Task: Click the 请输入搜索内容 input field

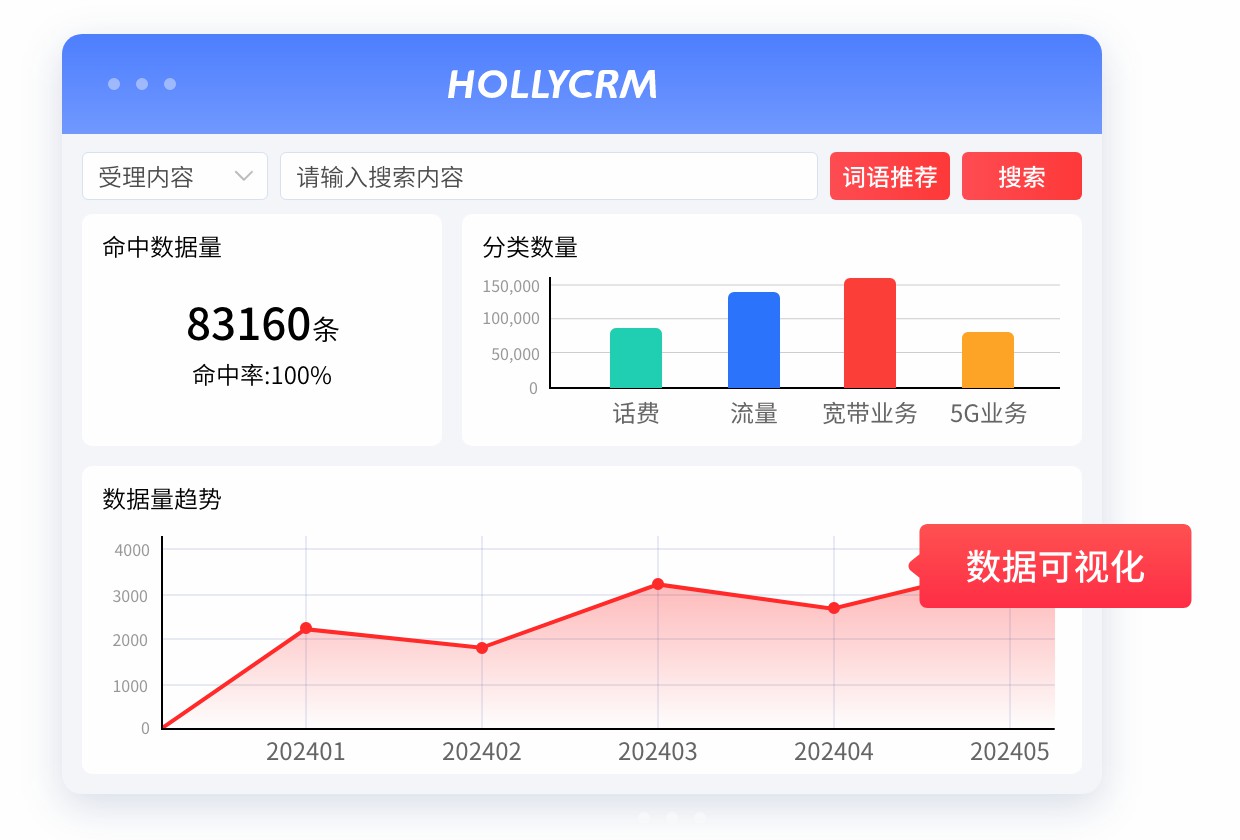Action: tap(550, 176)
